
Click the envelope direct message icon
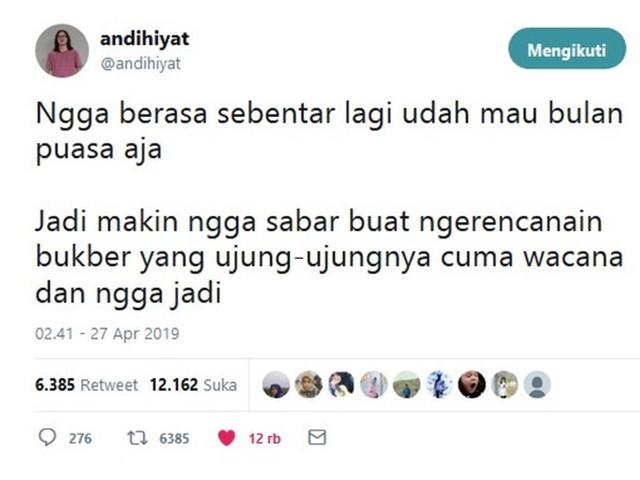click(x=317, y=437)
